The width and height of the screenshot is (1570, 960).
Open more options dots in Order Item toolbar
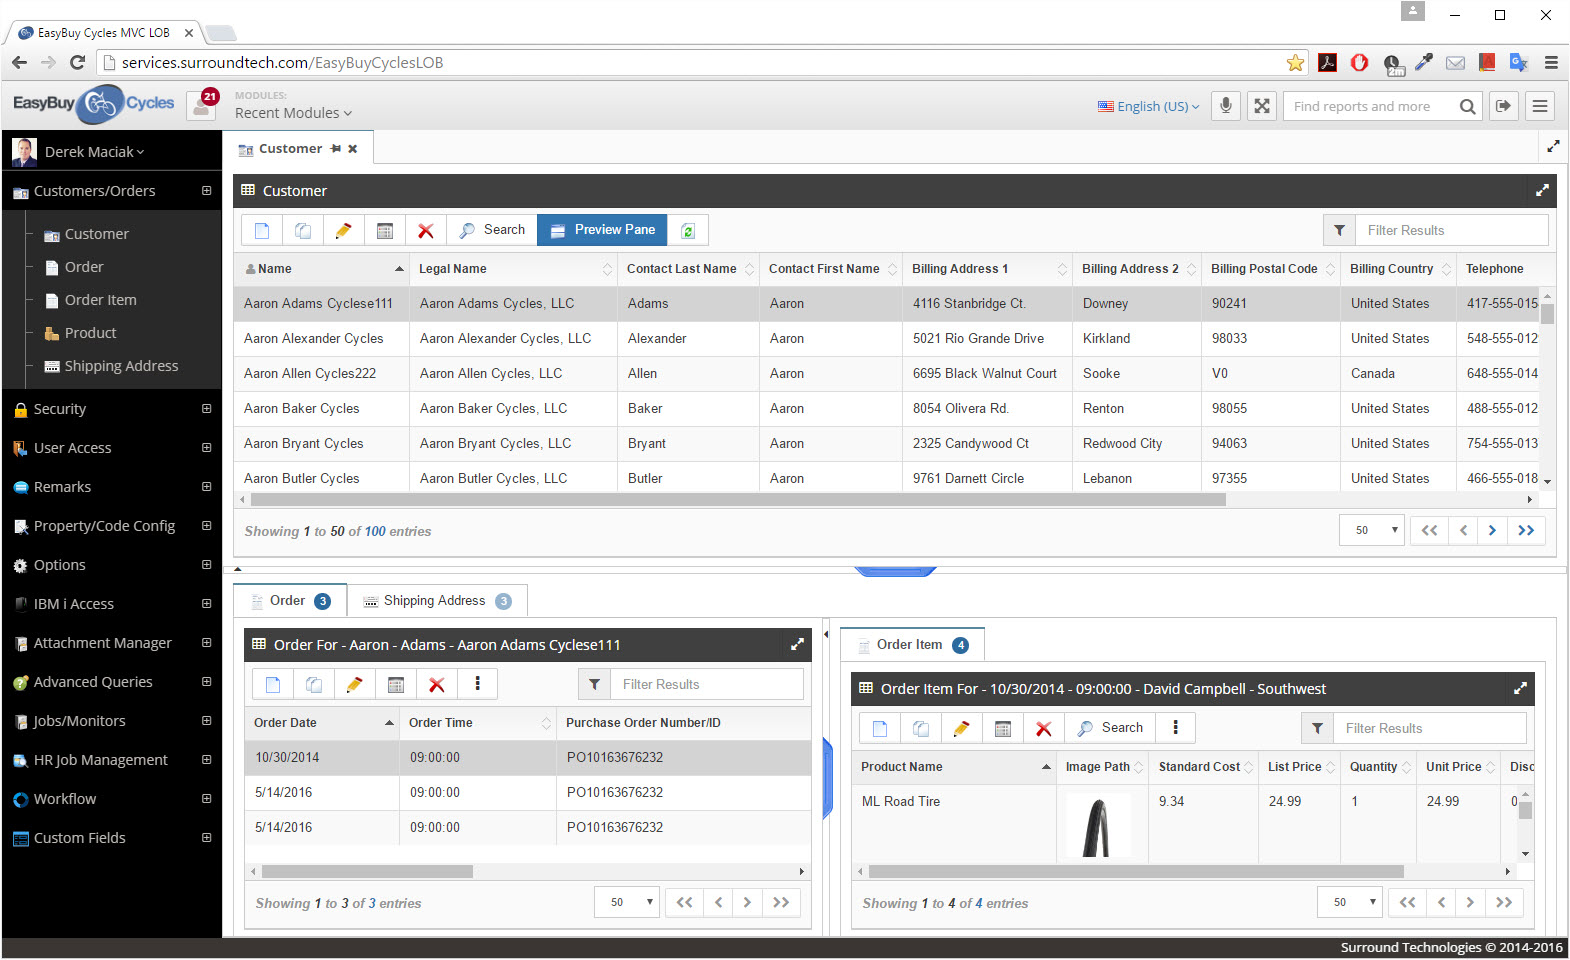[1175, 728]
